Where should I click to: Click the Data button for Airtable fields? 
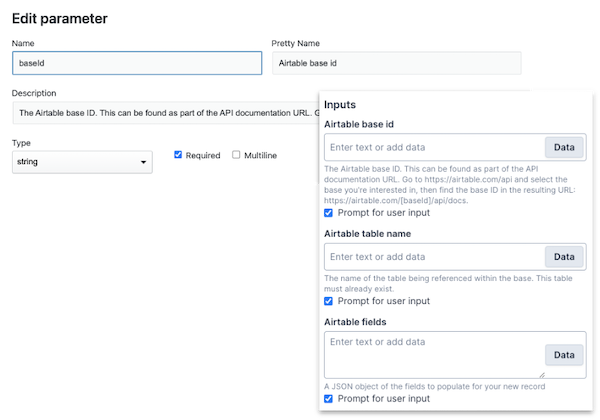click(x=564, y=355)
